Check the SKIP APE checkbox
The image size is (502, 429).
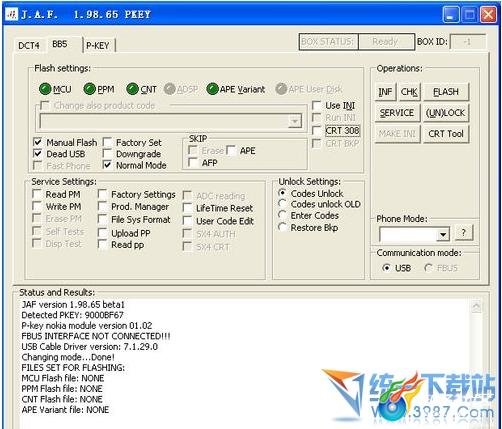(231, 150)
